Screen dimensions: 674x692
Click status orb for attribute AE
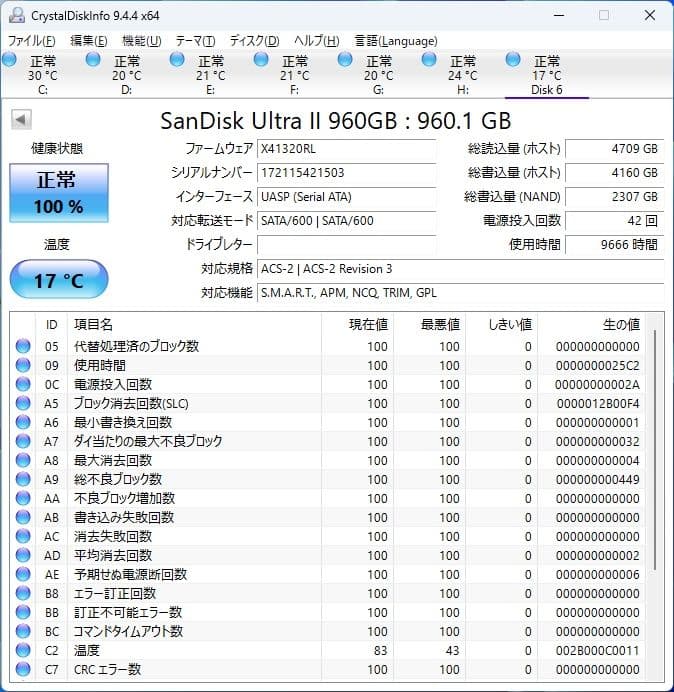(x=23, y=574)
